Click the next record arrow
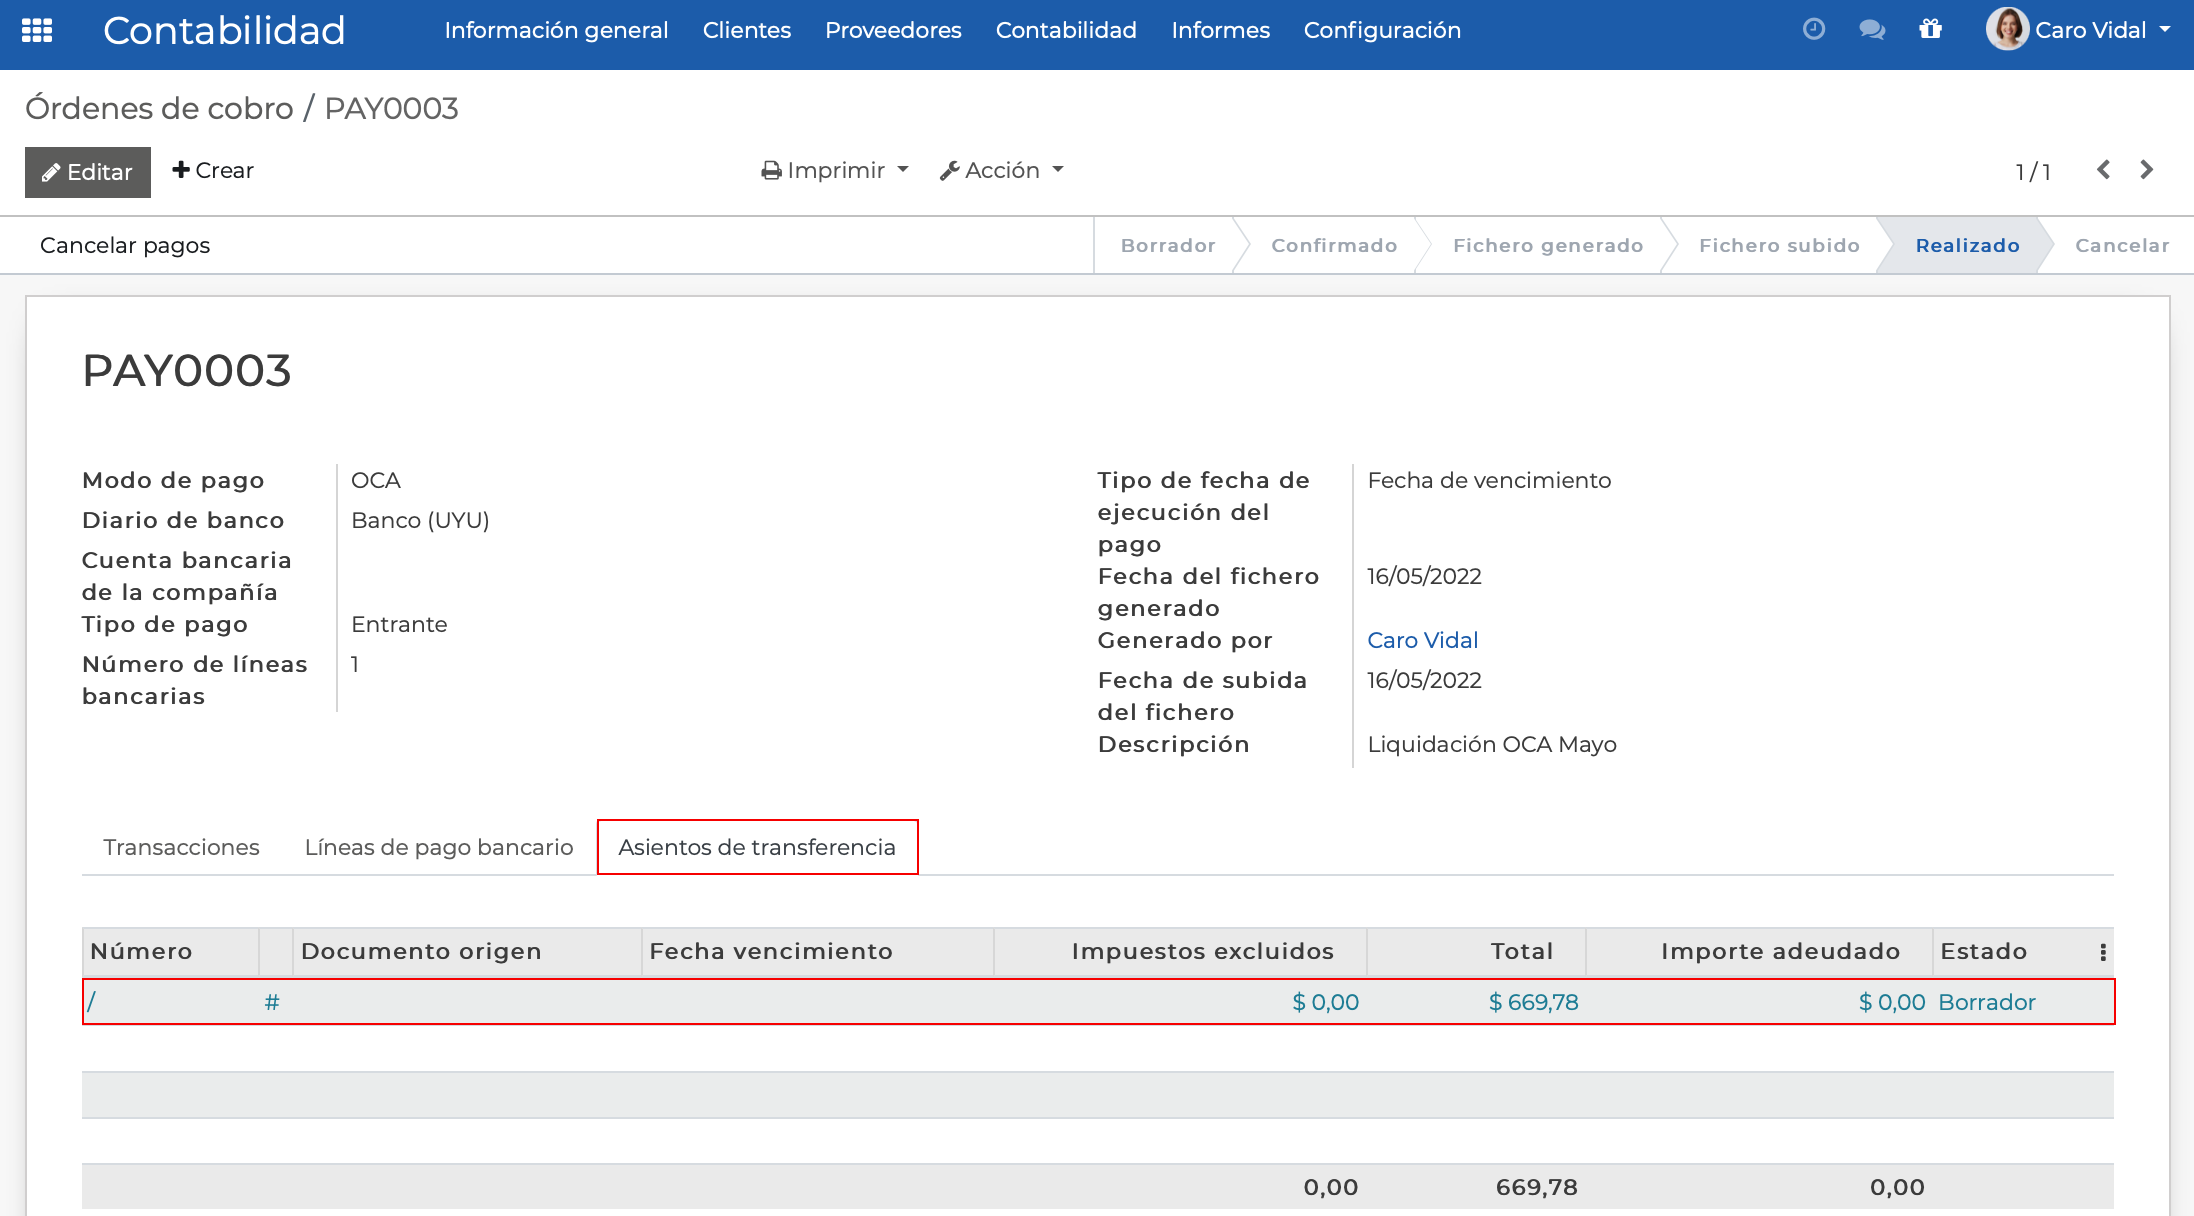This screenshot has height=1216, width=2194. pos(2146,170)
